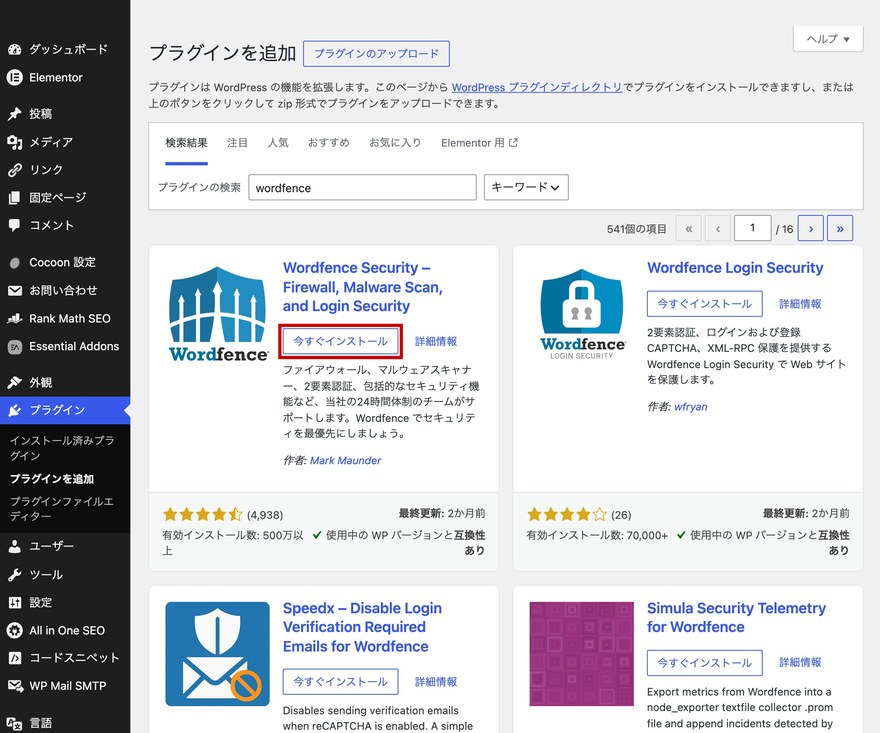Switch to the 検索結果 tab
The image size is (880, 733).
click(x=186, y=143)
